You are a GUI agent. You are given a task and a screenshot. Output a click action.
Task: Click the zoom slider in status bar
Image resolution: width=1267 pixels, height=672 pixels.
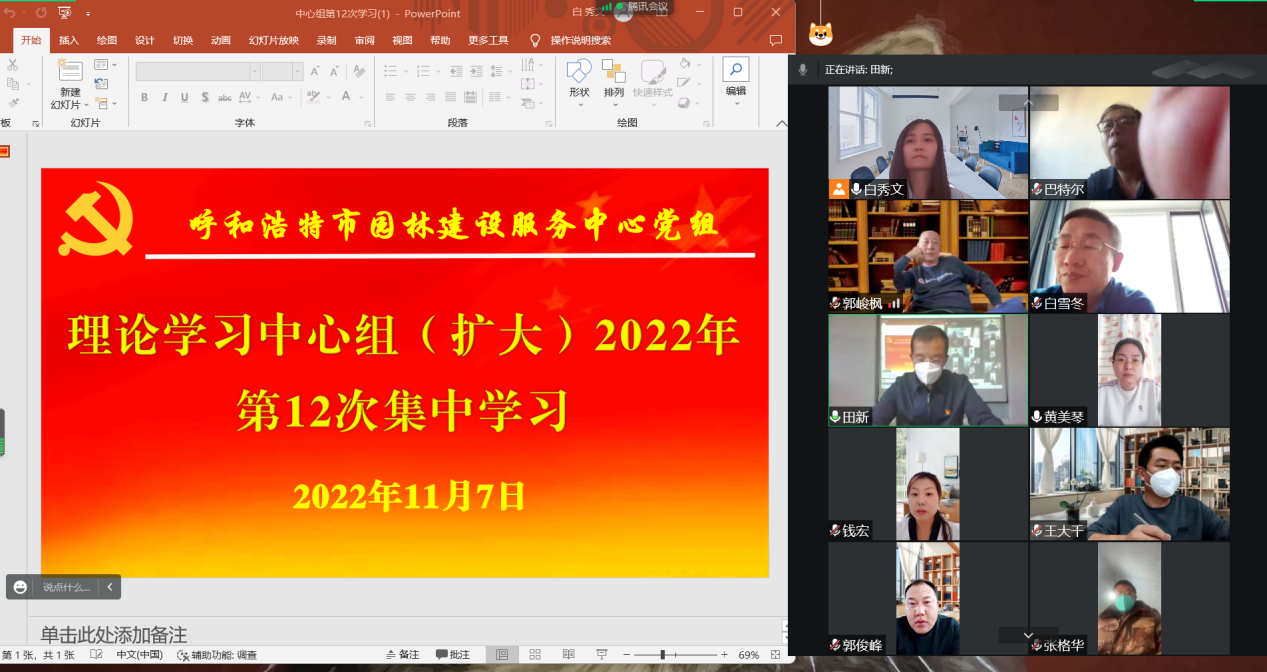(662, 655)
